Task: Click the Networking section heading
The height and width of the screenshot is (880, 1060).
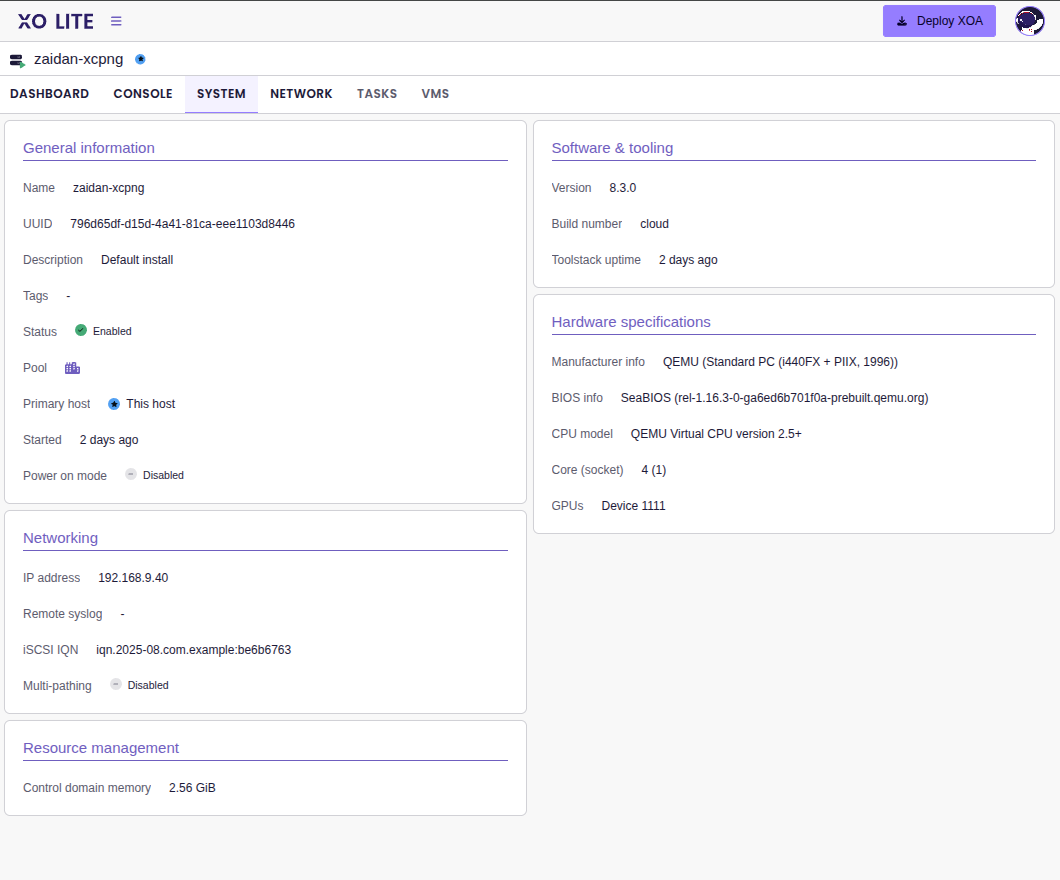Action: pos(60,538)
